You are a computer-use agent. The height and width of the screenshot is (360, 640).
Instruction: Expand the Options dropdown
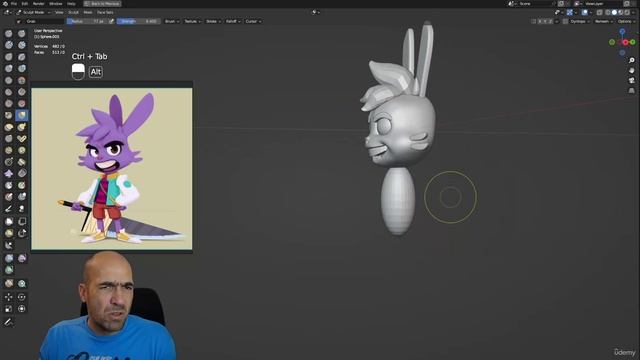(x=626, y=21)
